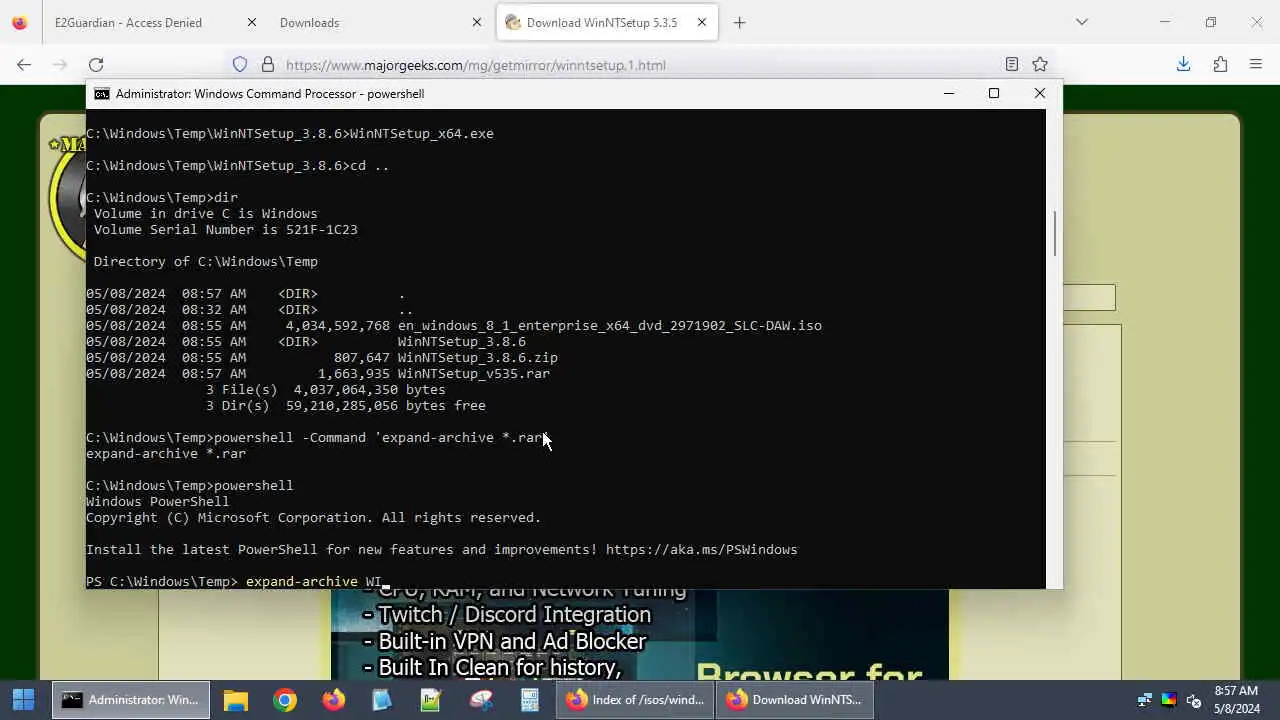Screen dimensions: 1280x720
Task: Click the PowerShell expand-archive prompt line
Action: (235, 581)
